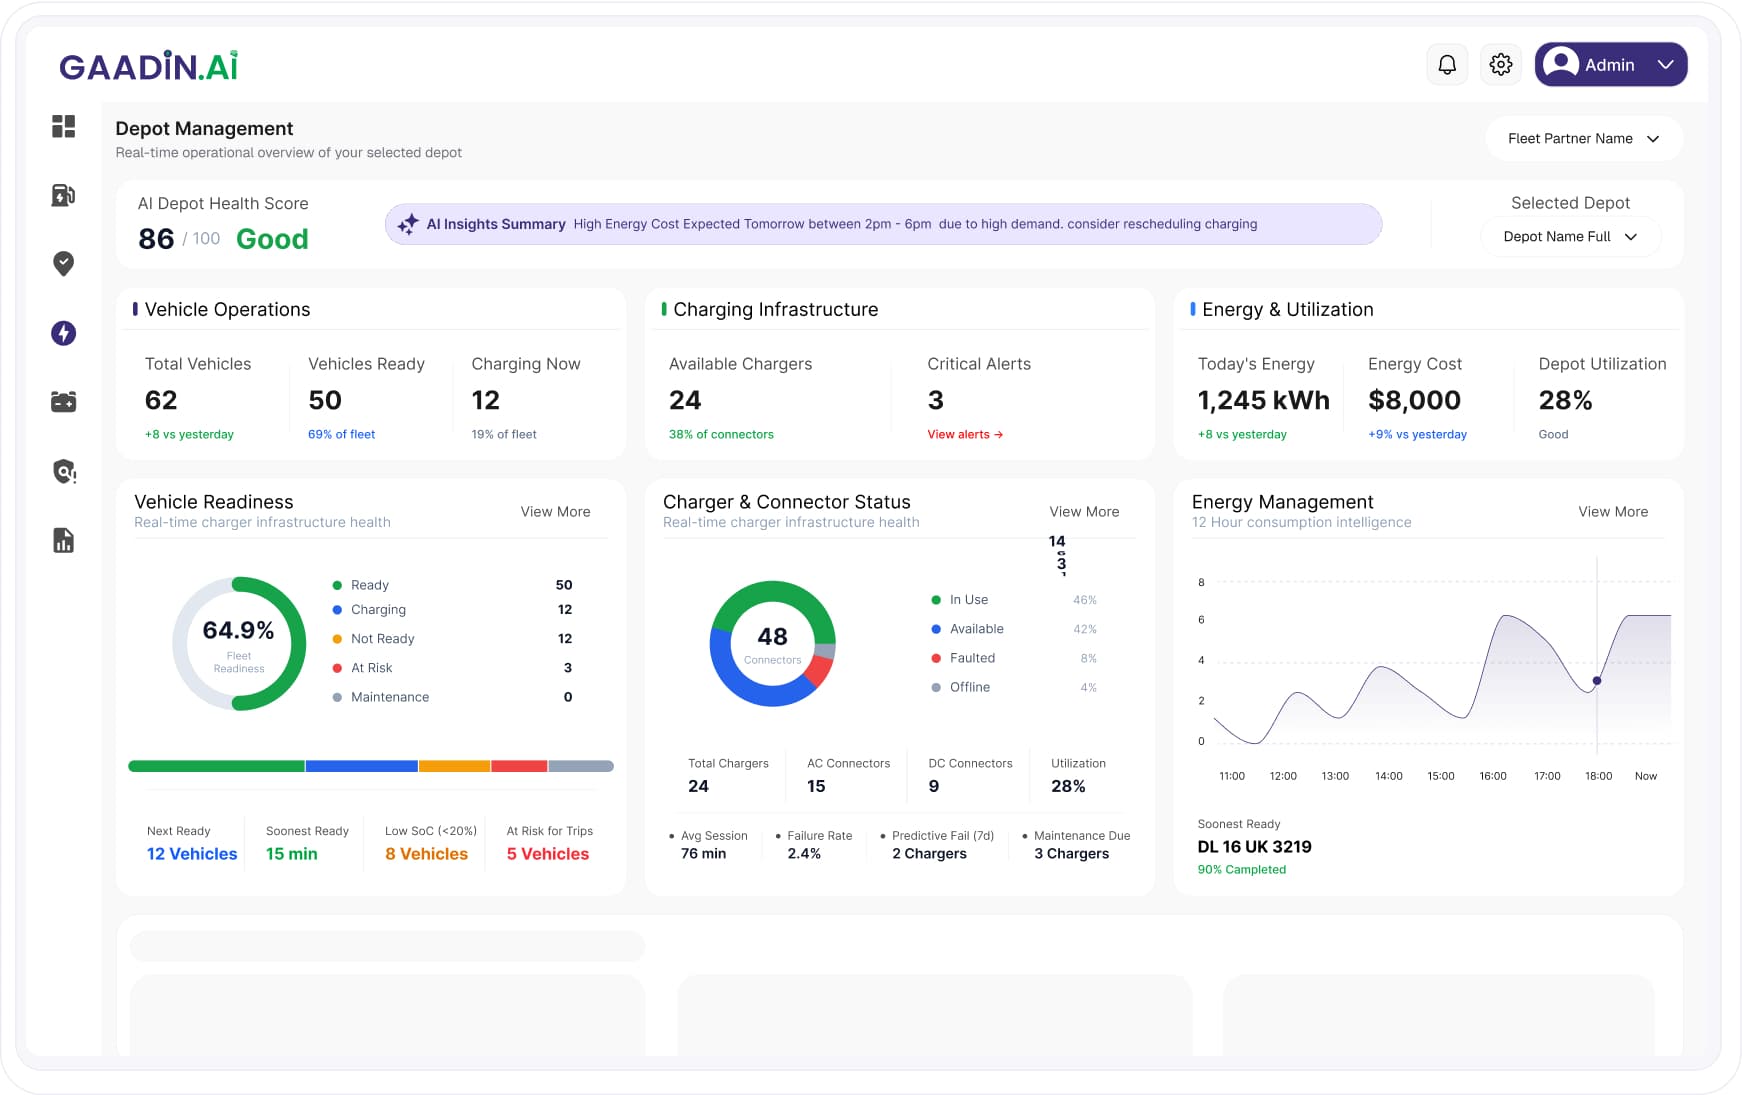Open the Fleet Partner Name dropdown

point(1583,138)
